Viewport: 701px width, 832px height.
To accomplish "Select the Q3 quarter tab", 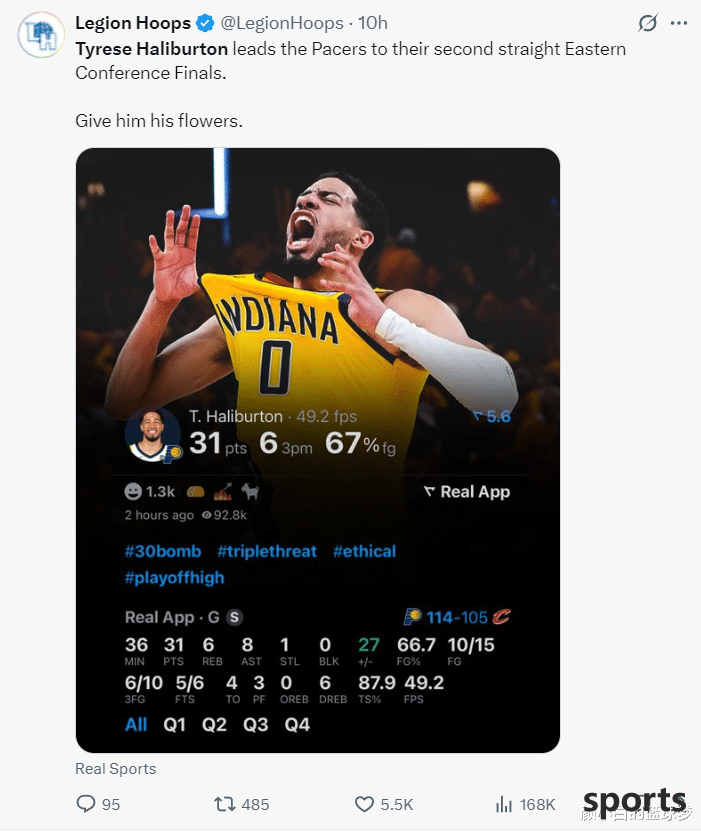I will [x=256, y=724].
